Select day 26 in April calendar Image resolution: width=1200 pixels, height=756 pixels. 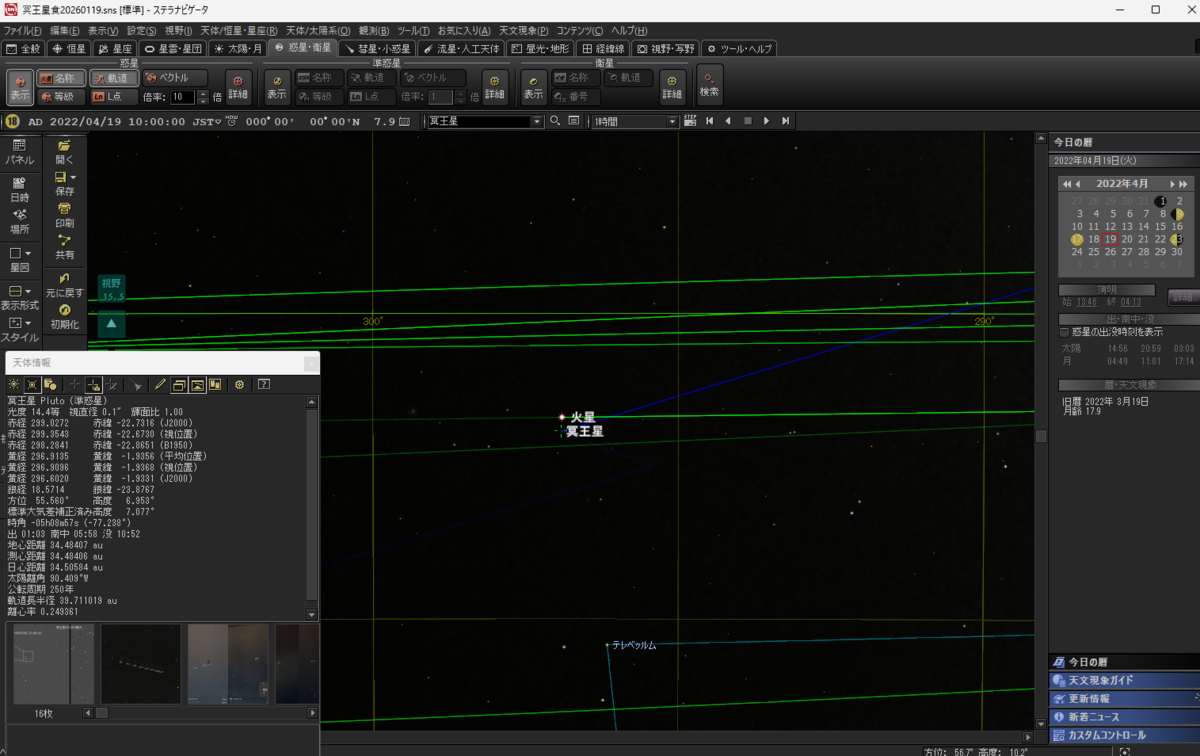pos(1112,252)
